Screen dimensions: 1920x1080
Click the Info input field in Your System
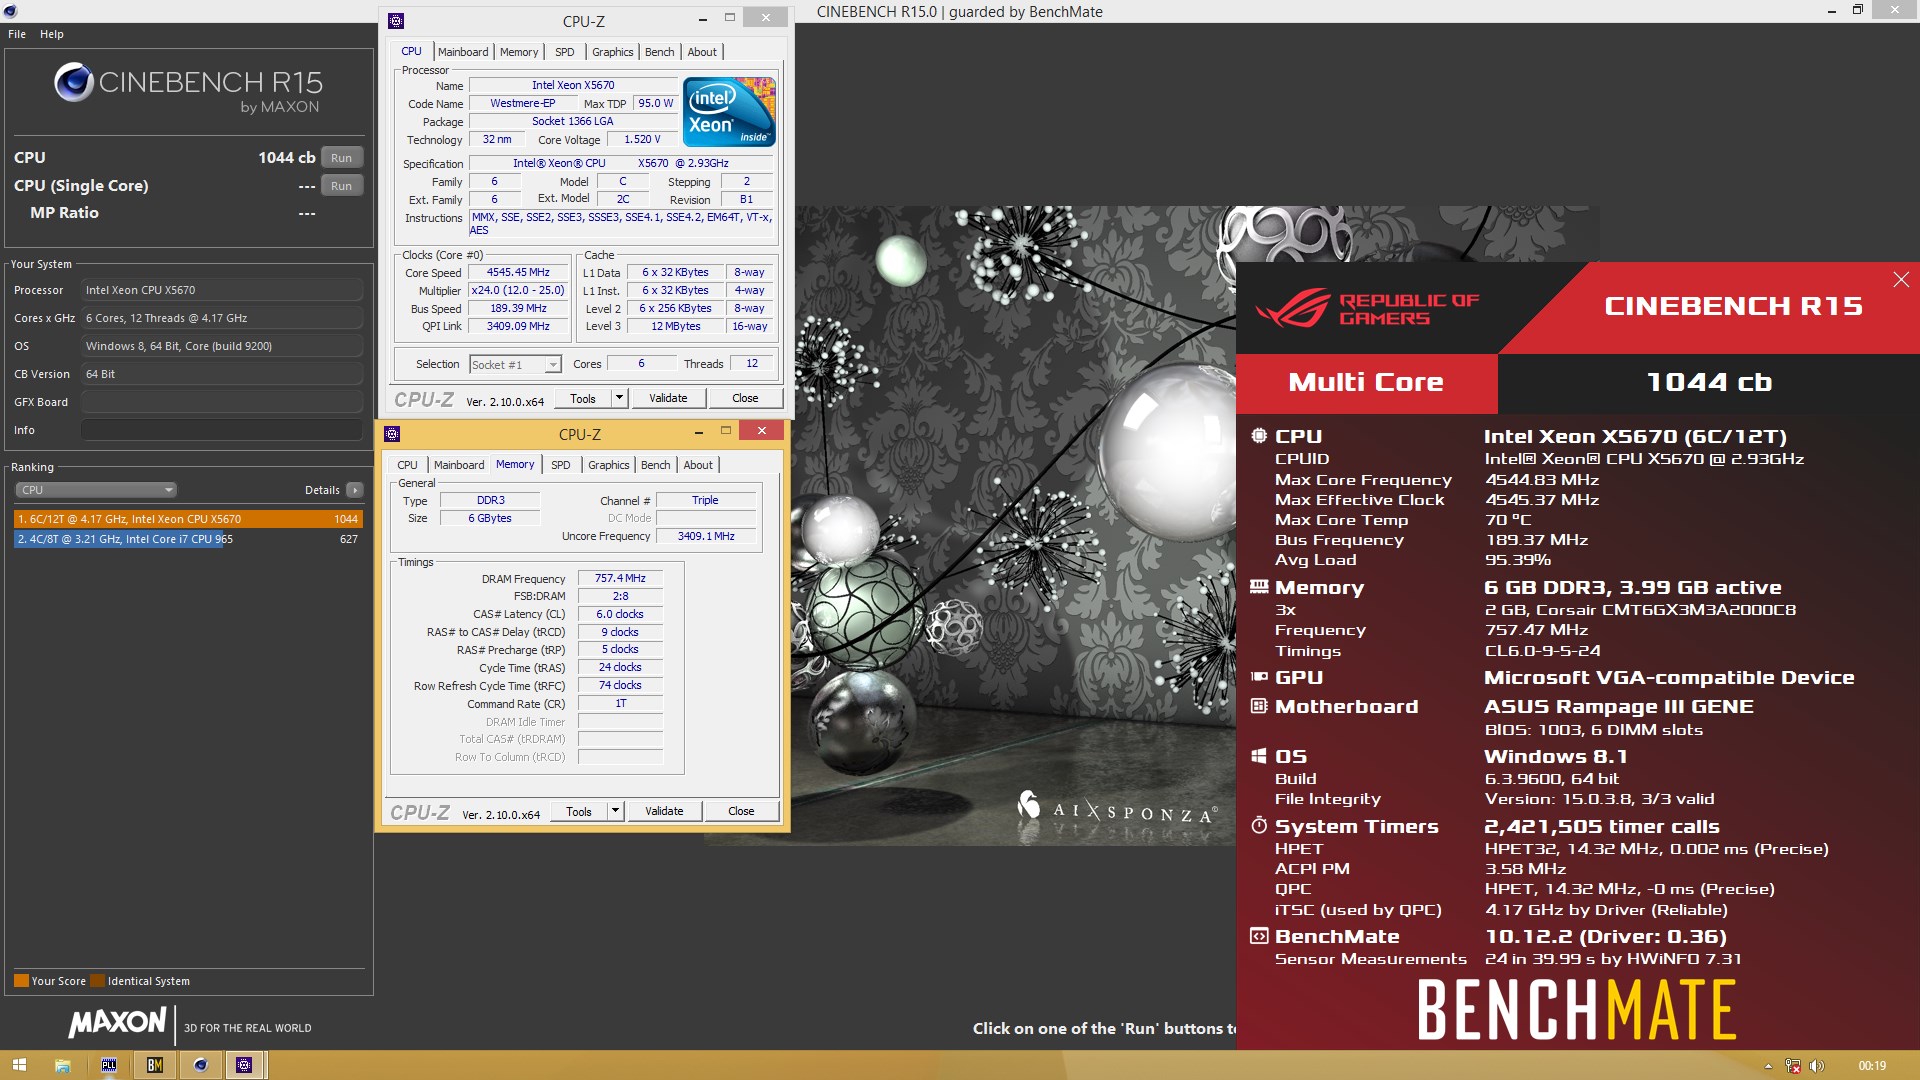(222, 430)
